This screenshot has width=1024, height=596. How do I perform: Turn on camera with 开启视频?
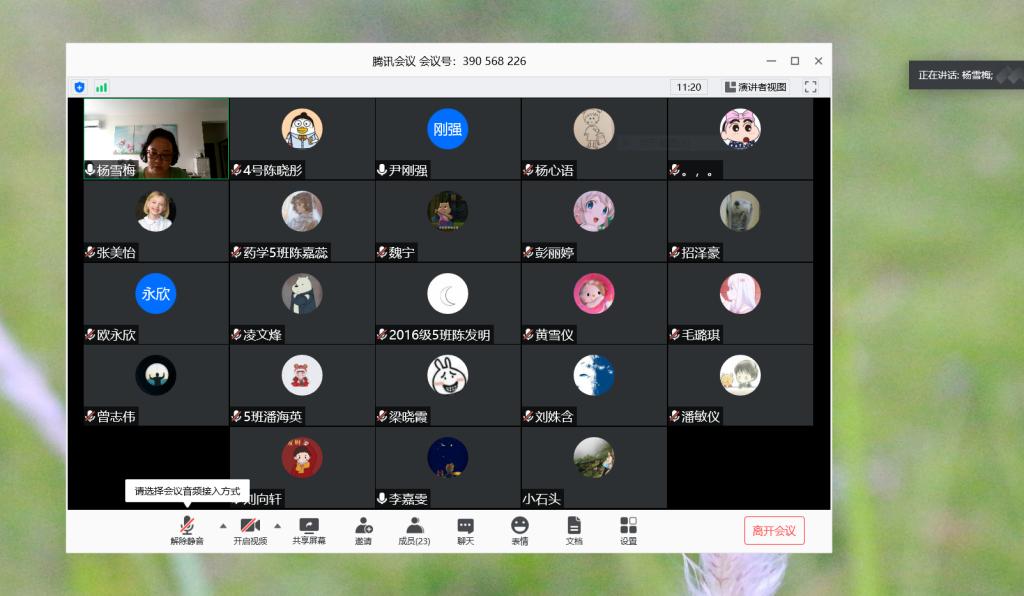[250, 530]
